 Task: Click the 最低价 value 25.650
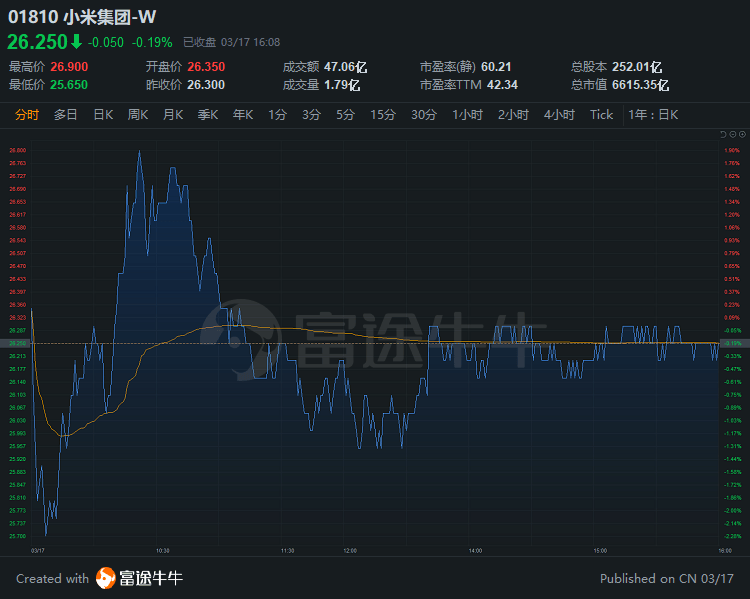[x=69, y=85]
